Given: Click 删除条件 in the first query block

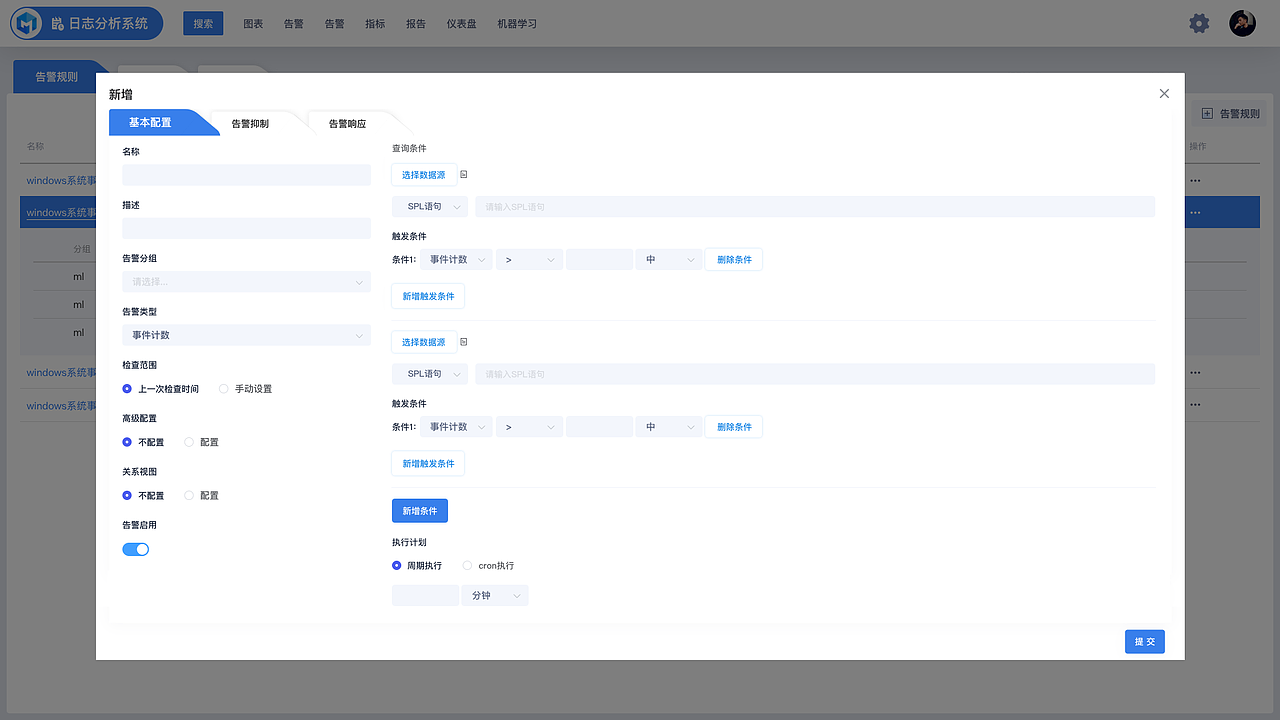Looking at the screenshot, I should tap(734, 260).
